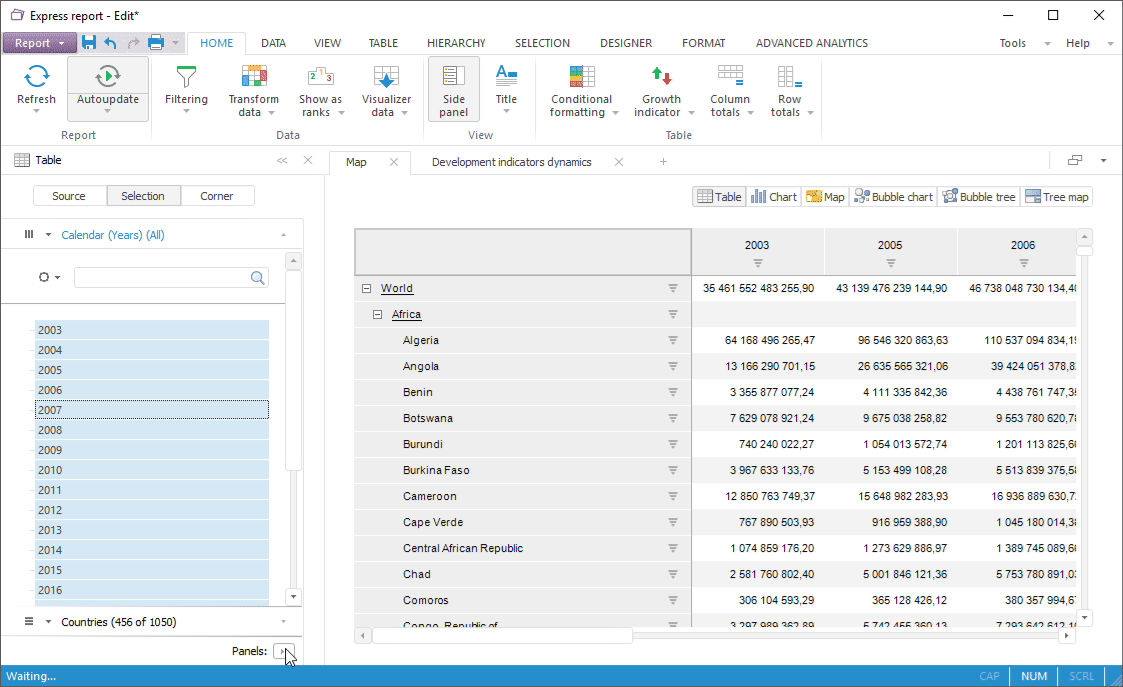Click the Refresh icon in ribbon

(37, 77)
